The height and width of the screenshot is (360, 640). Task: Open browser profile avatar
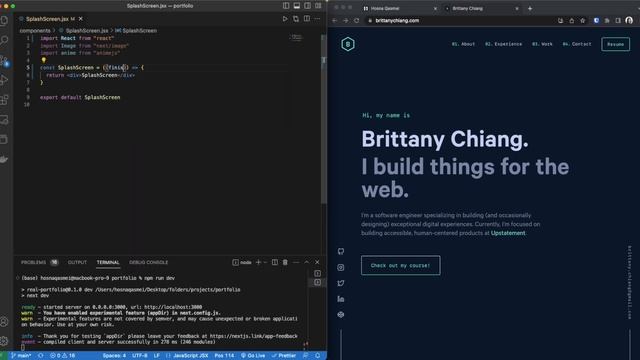[629, 20]
